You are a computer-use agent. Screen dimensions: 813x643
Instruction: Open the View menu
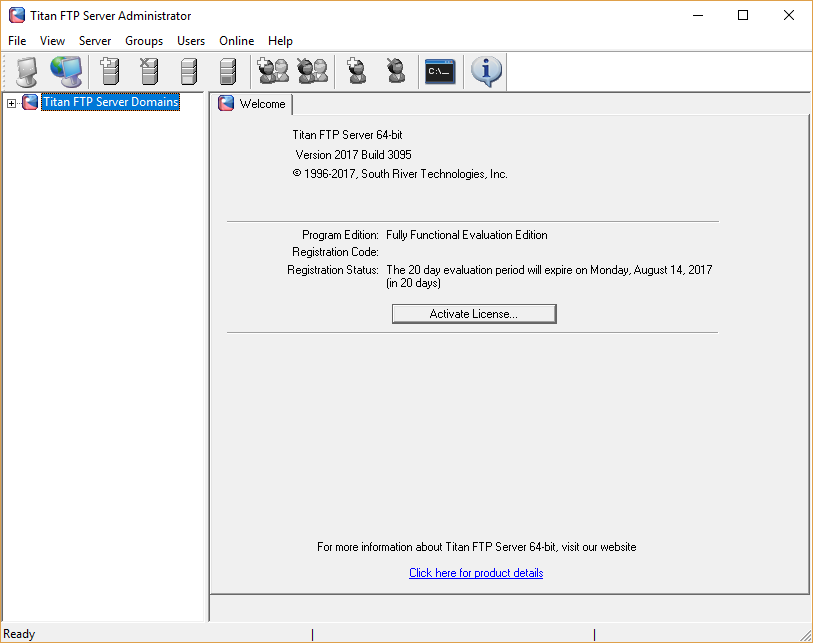pos(52,40)
